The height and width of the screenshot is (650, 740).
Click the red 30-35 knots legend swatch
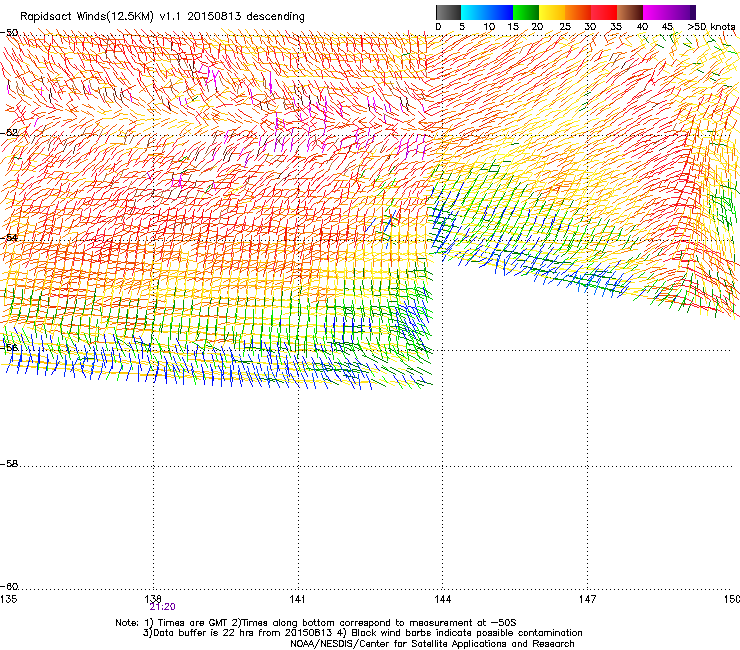(x=604, y=12)
